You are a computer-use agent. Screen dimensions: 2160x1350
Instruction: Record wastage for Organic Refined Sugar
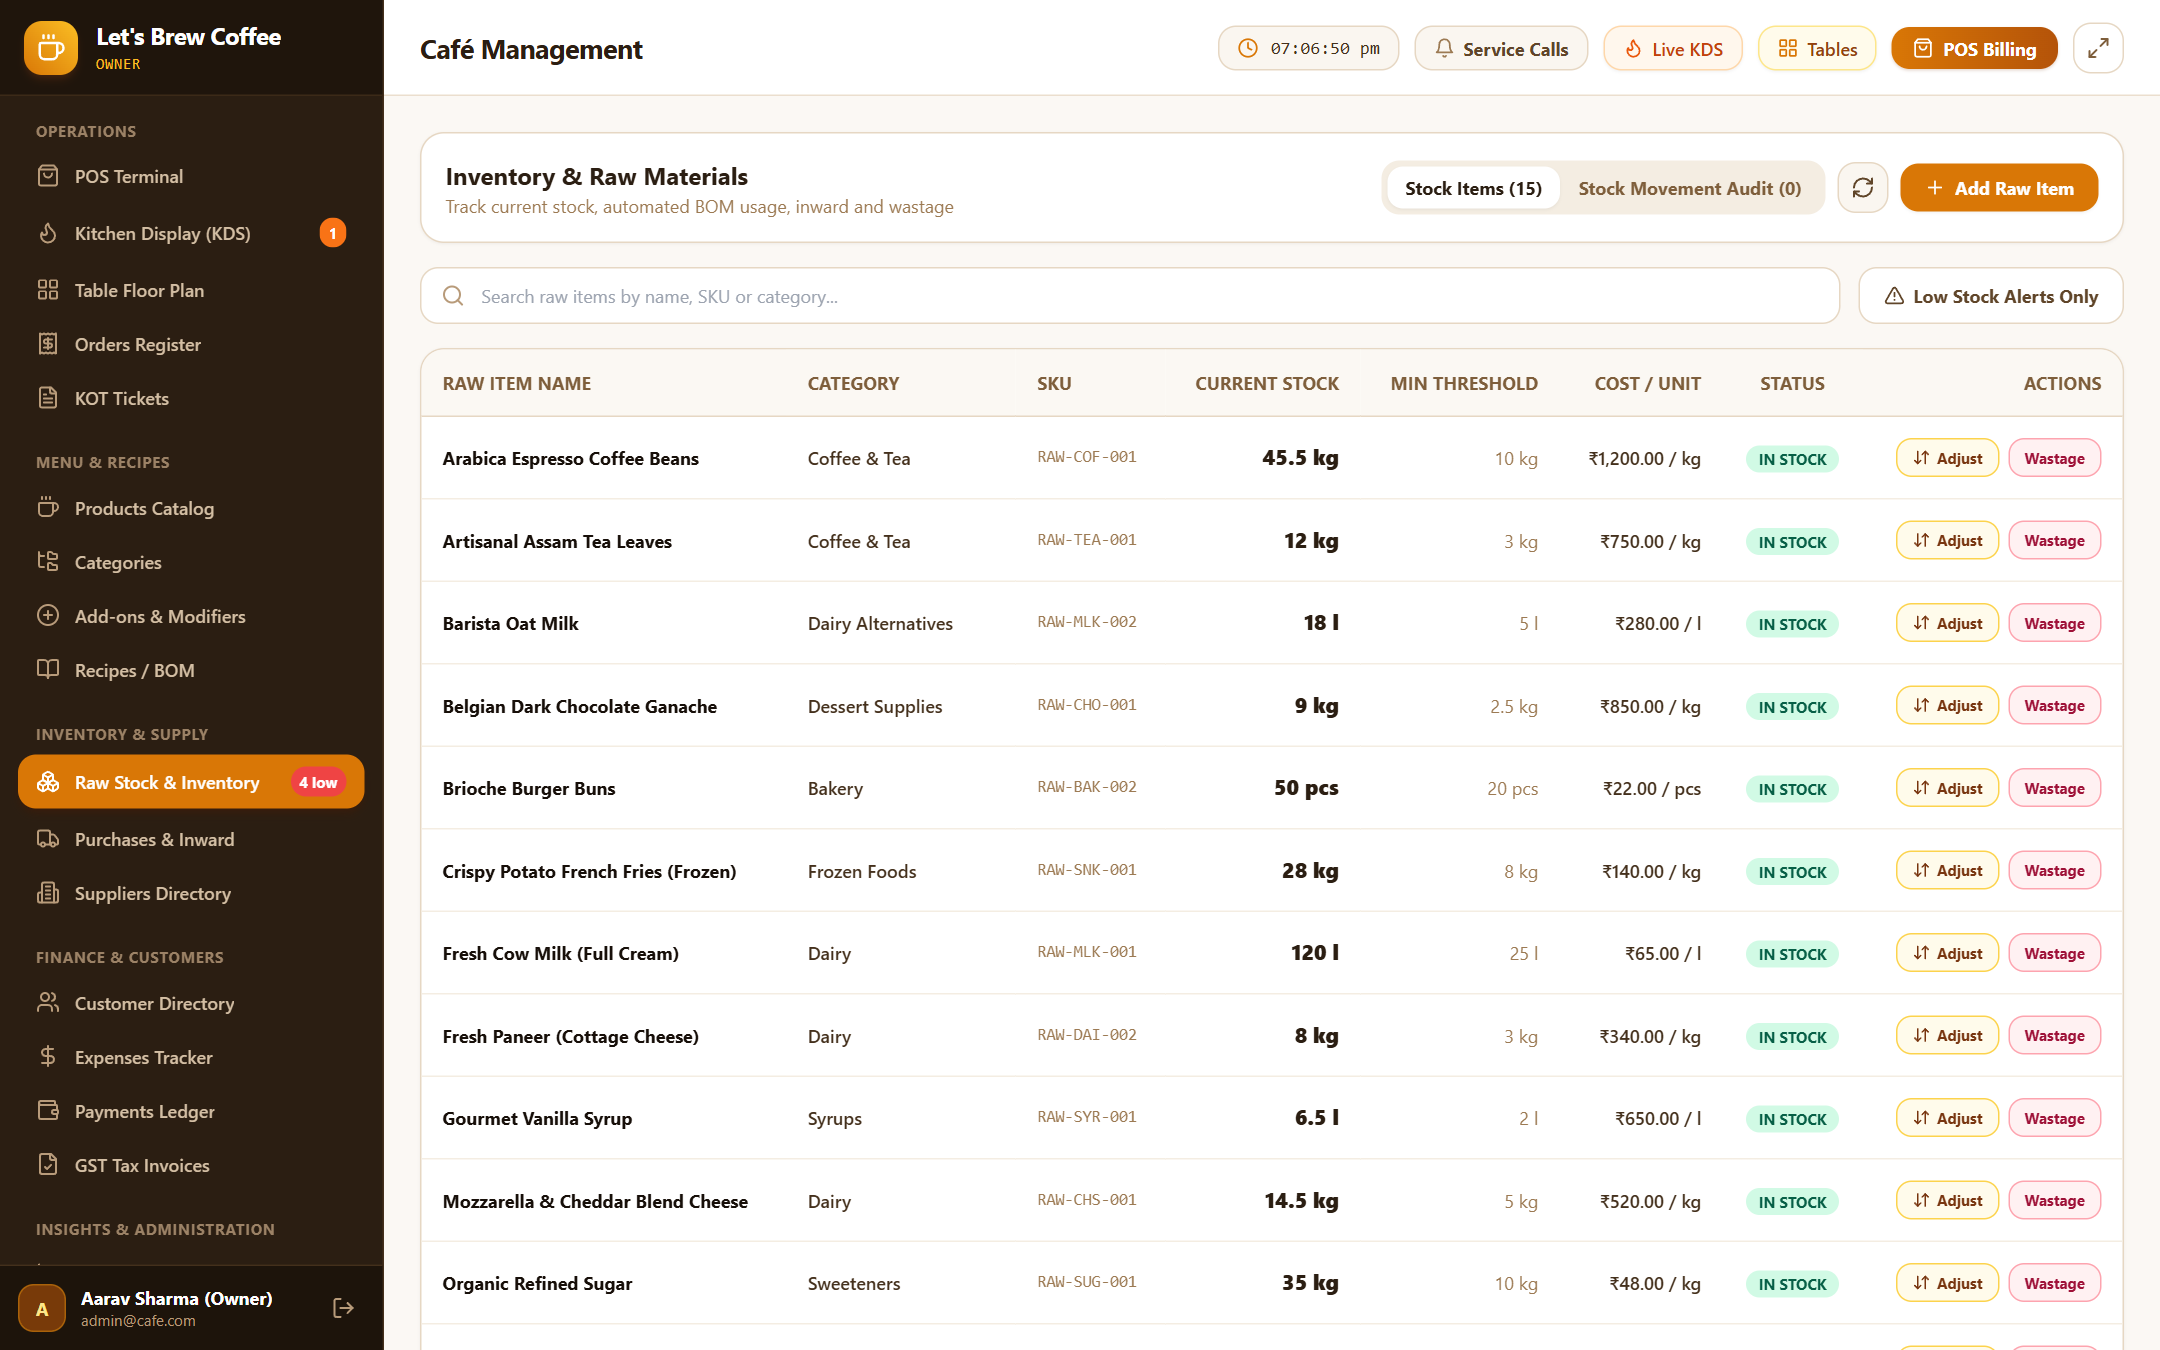2054,1283
